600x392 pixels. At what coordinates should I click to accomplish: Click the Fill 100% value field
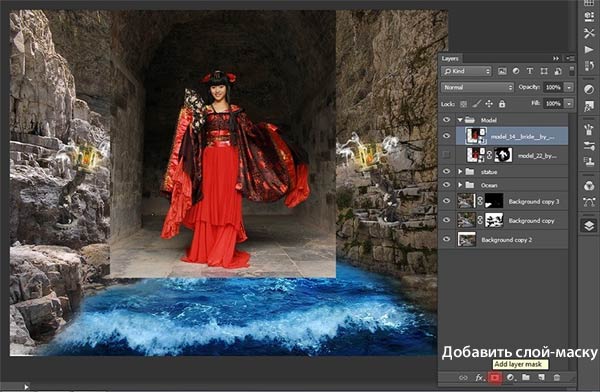(553, 104)
